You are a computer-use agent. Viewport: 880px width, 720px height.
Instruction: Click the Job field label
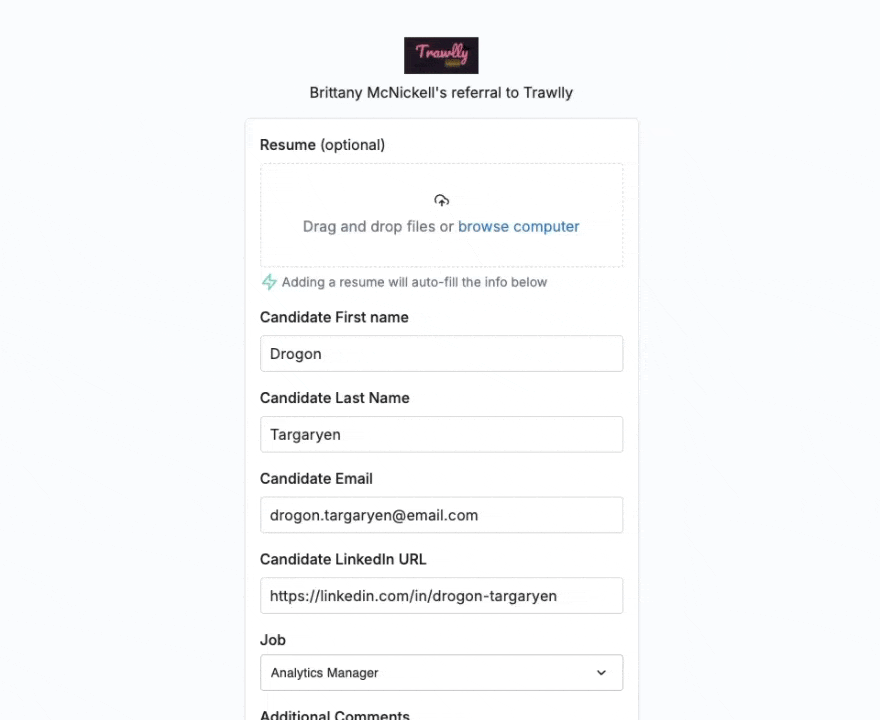(x=272, y=640)
